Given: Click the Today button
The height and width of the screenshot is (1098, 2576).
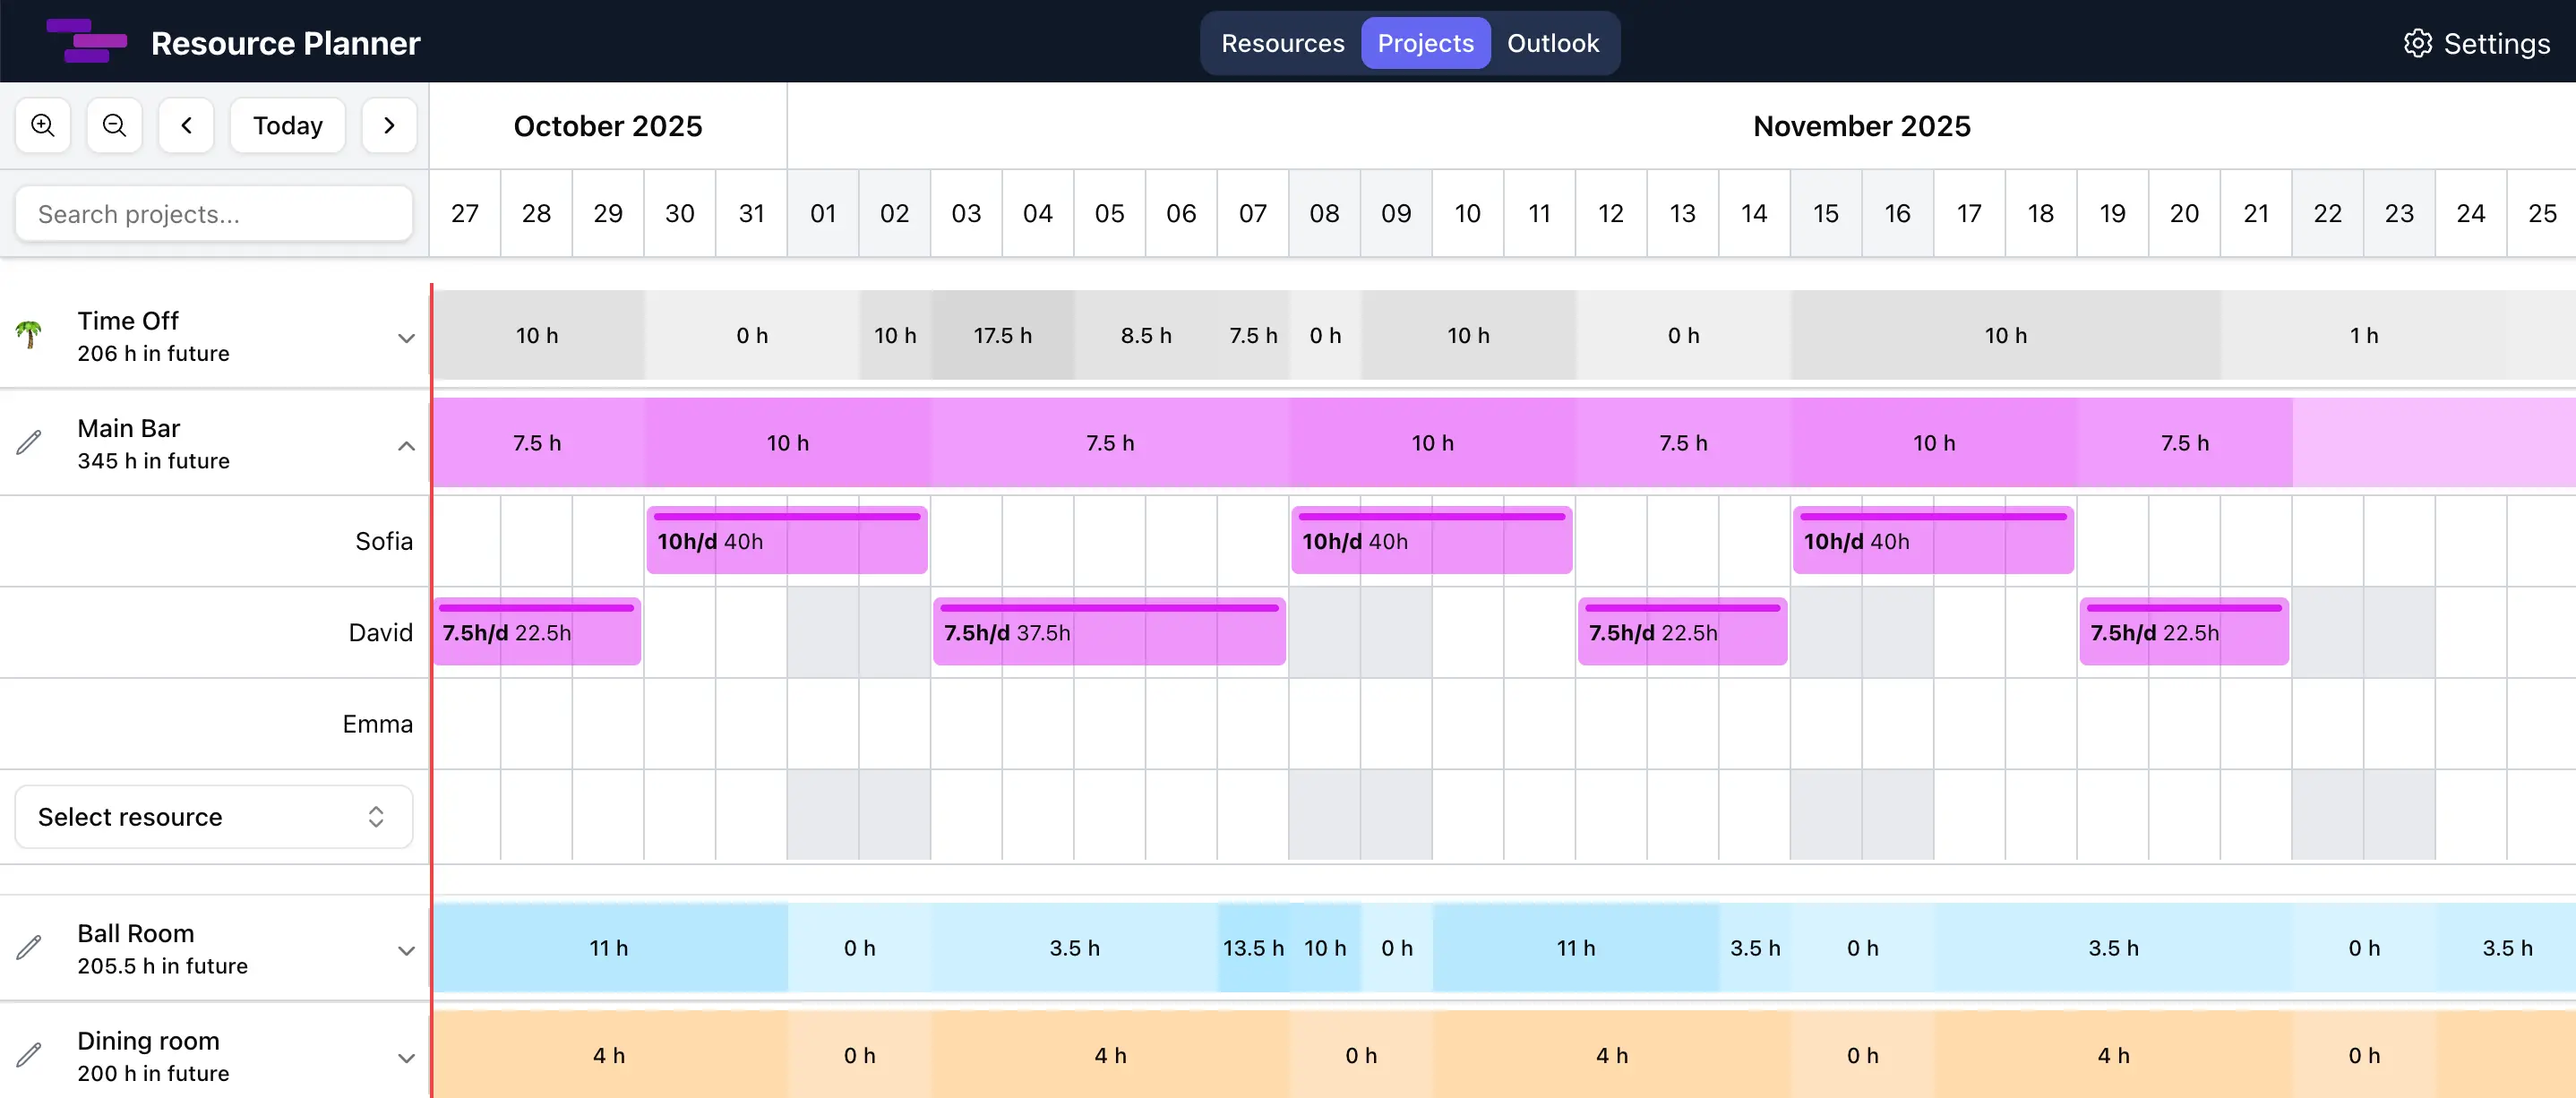Looking at the screenshot, I should pos(287,125).
